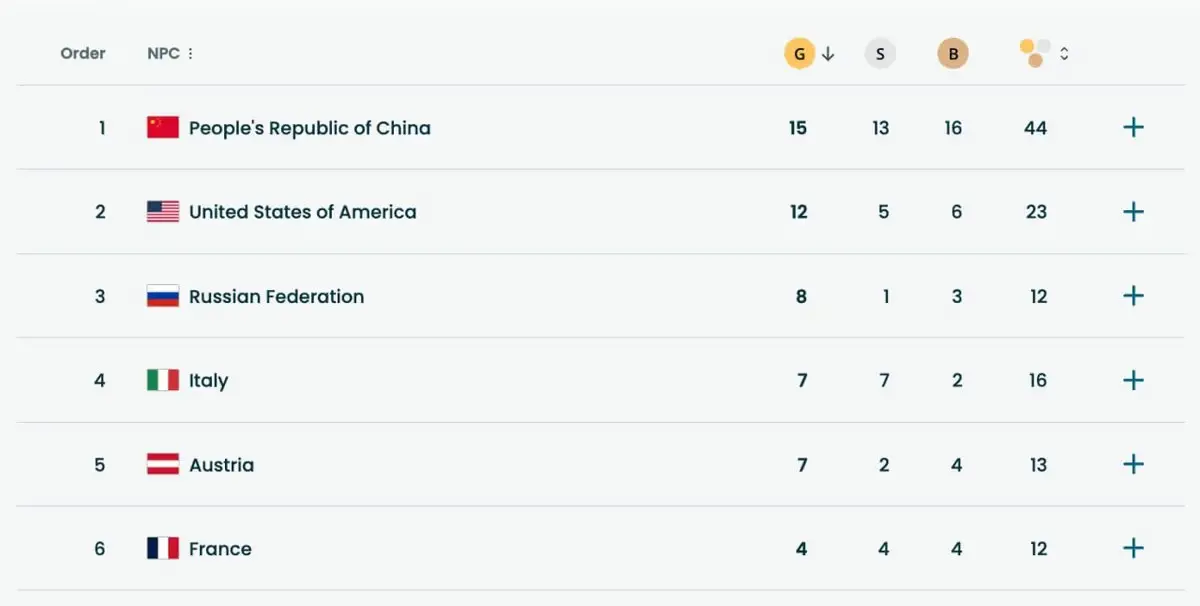Screen dimensions: 1200x606
Task: Click the China flag icon
Action: click(x=163, y=127)
